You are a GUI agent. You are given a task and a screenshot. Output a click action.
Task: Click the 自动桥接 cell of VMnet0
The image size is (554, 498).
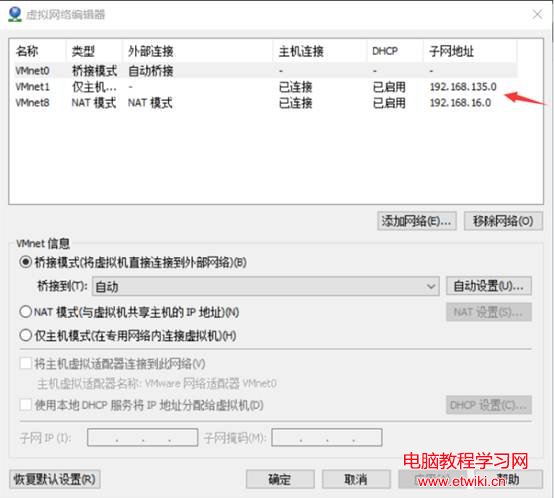[151, 71]
